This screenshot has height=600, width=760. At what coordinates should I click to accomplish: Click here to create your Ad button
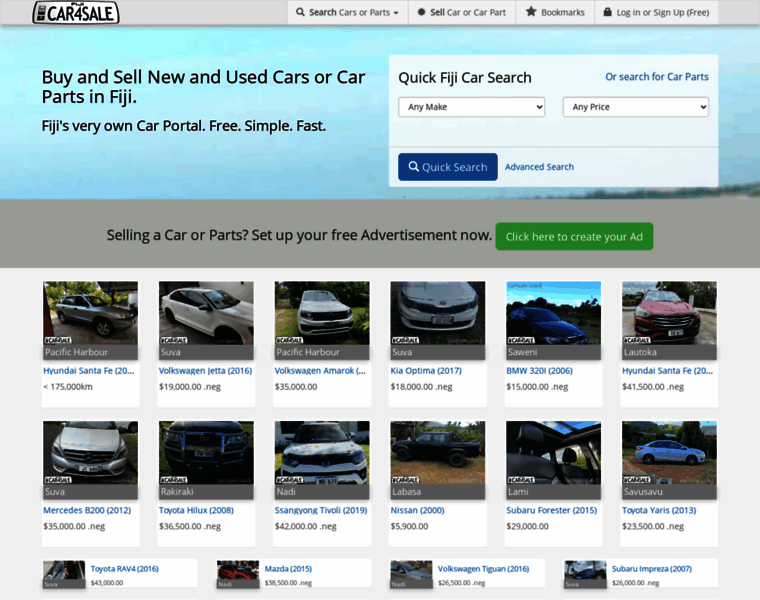coord(574,237)
